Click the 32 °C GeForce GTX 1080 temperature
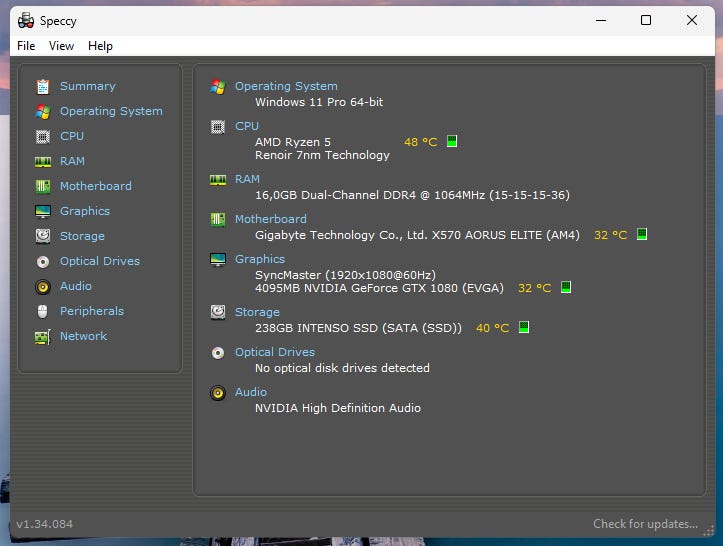Viewport: 723px width, 546px height. point(534,288)
